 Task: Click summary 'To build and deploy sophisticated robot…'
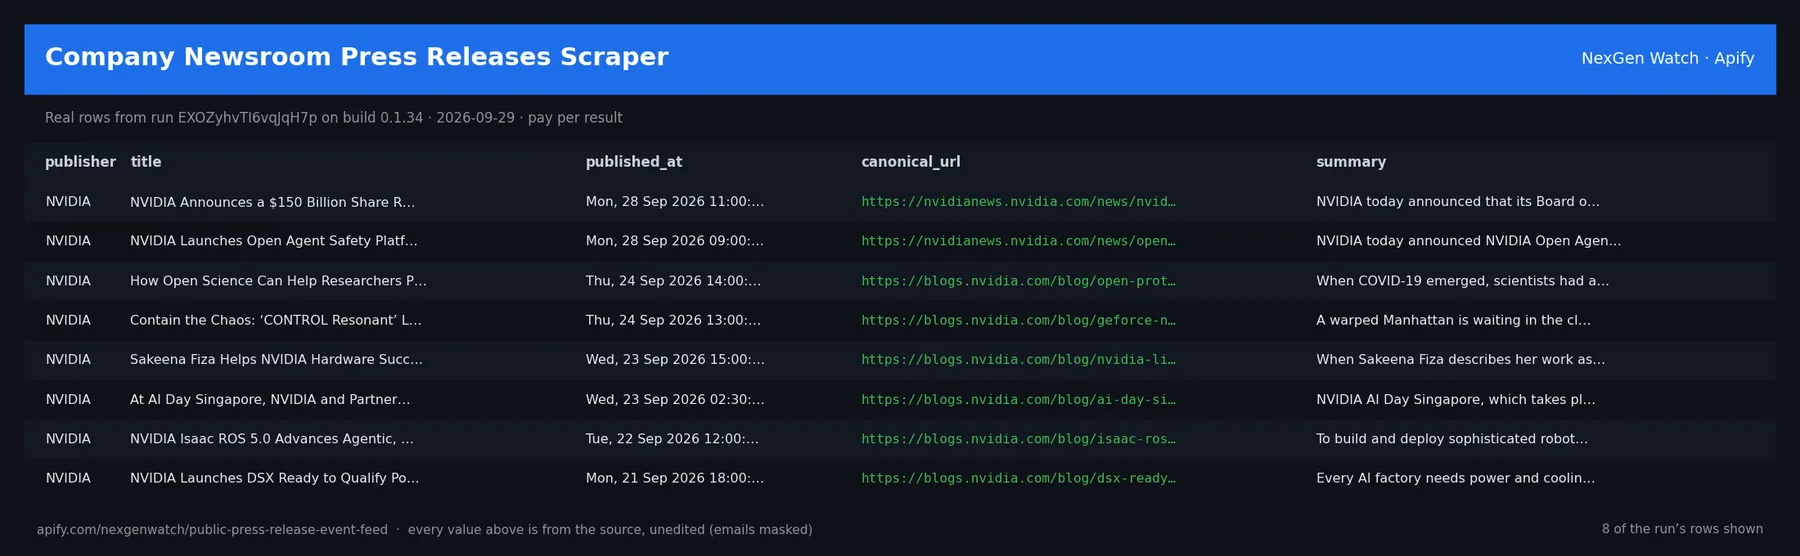coord(1452,439)
